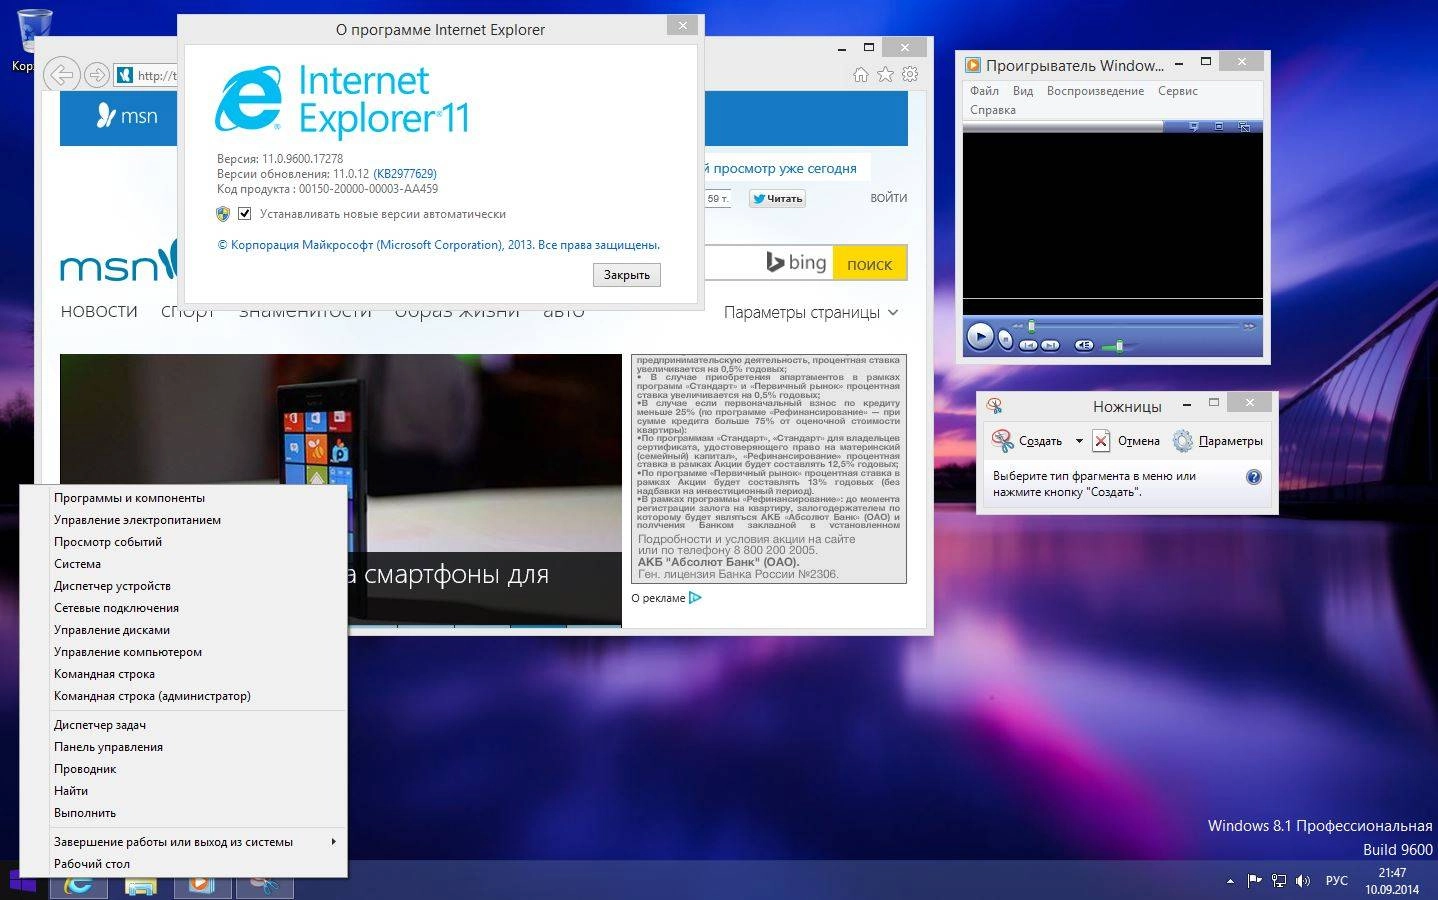Click the seek bar handle in Media Player
This screenshot has width=1438, height=900.
click(x=1031, y=326)
